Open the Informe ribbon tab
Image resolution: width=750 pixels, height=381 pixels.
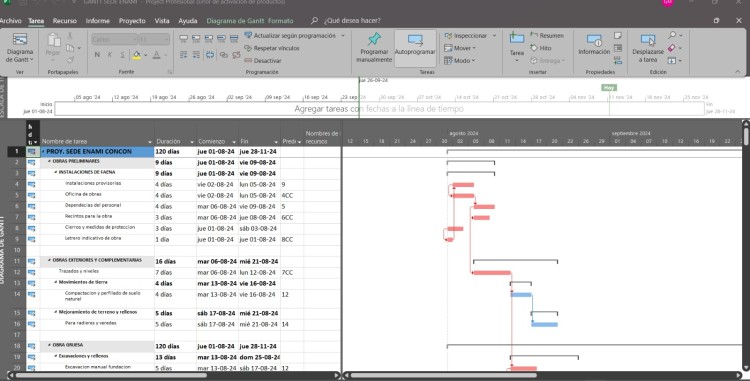(98, 21)
